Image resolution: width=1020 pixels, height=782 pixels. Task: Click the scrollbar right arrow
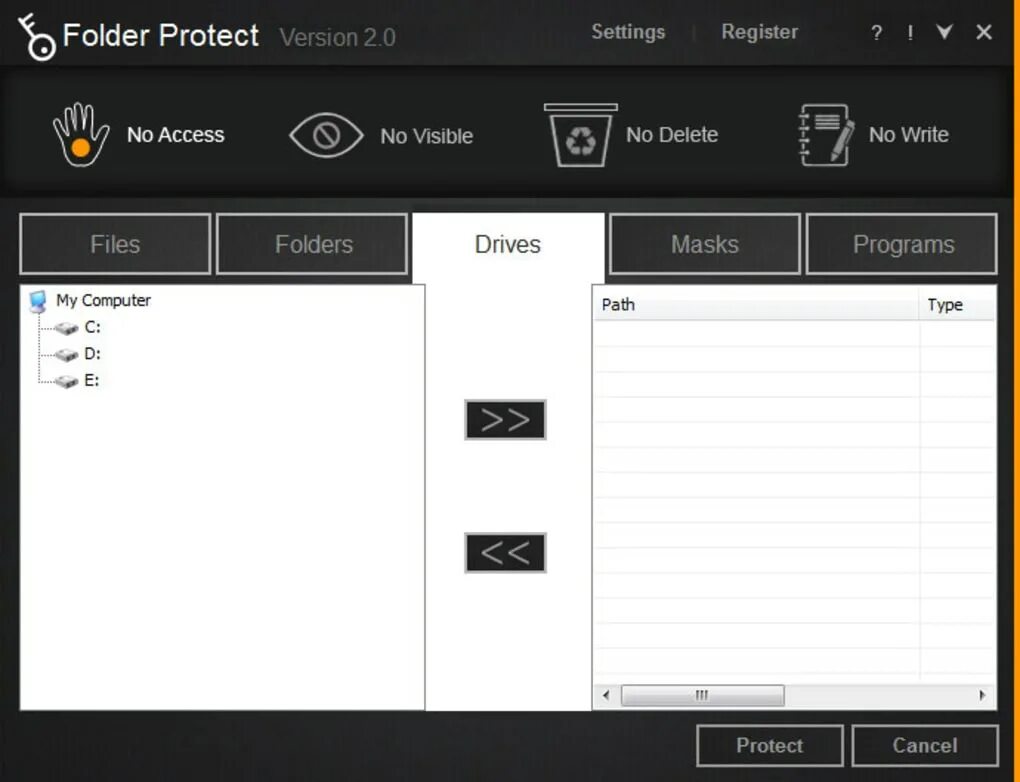tap(982, 695)
